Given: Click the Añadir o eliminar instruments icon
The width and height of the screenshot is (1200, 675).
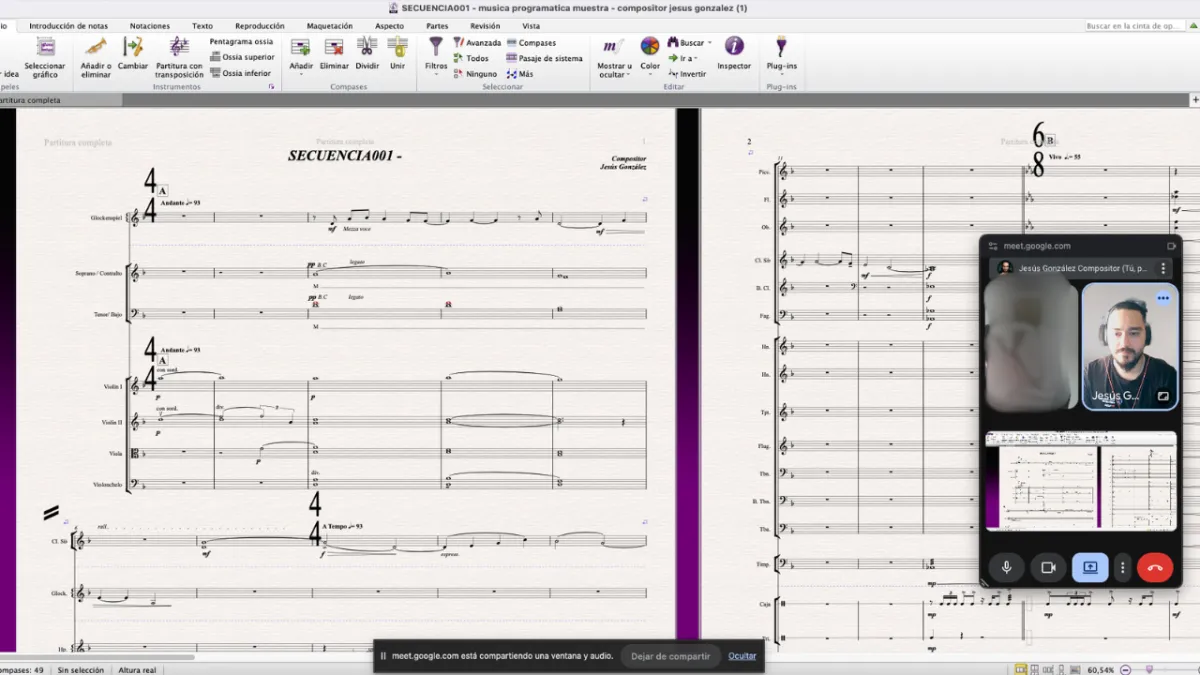Looking at the screenshot, I should pos(96,48).
